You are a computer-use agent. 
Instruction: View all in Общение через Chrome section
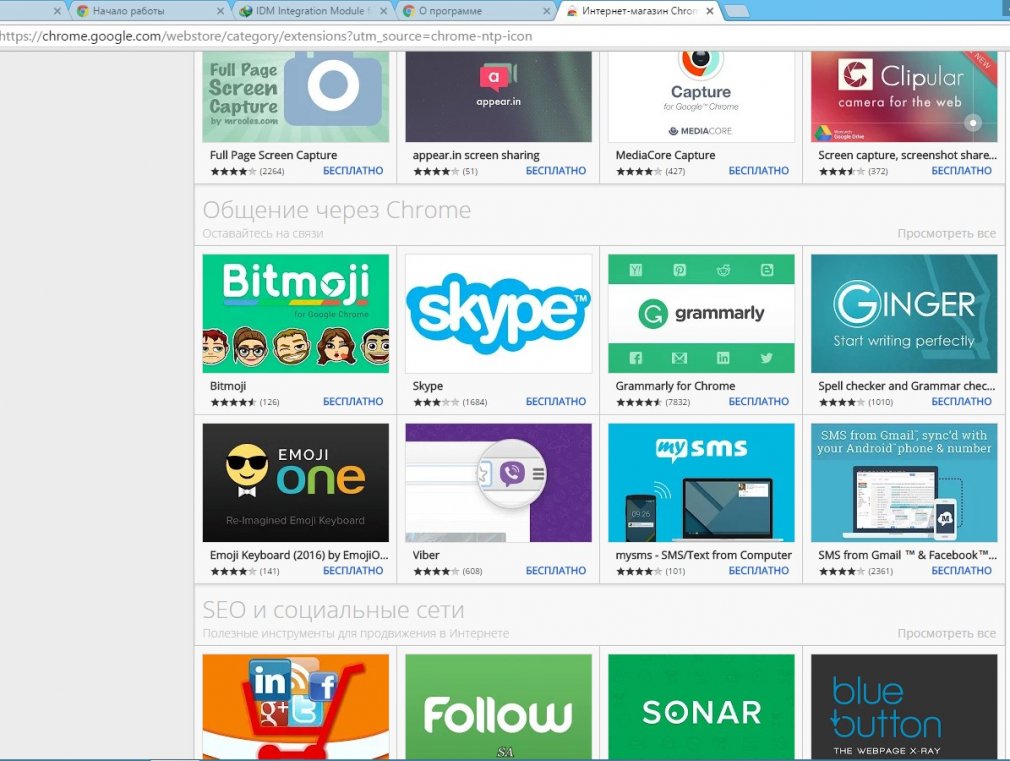click(x=946, y=233)
